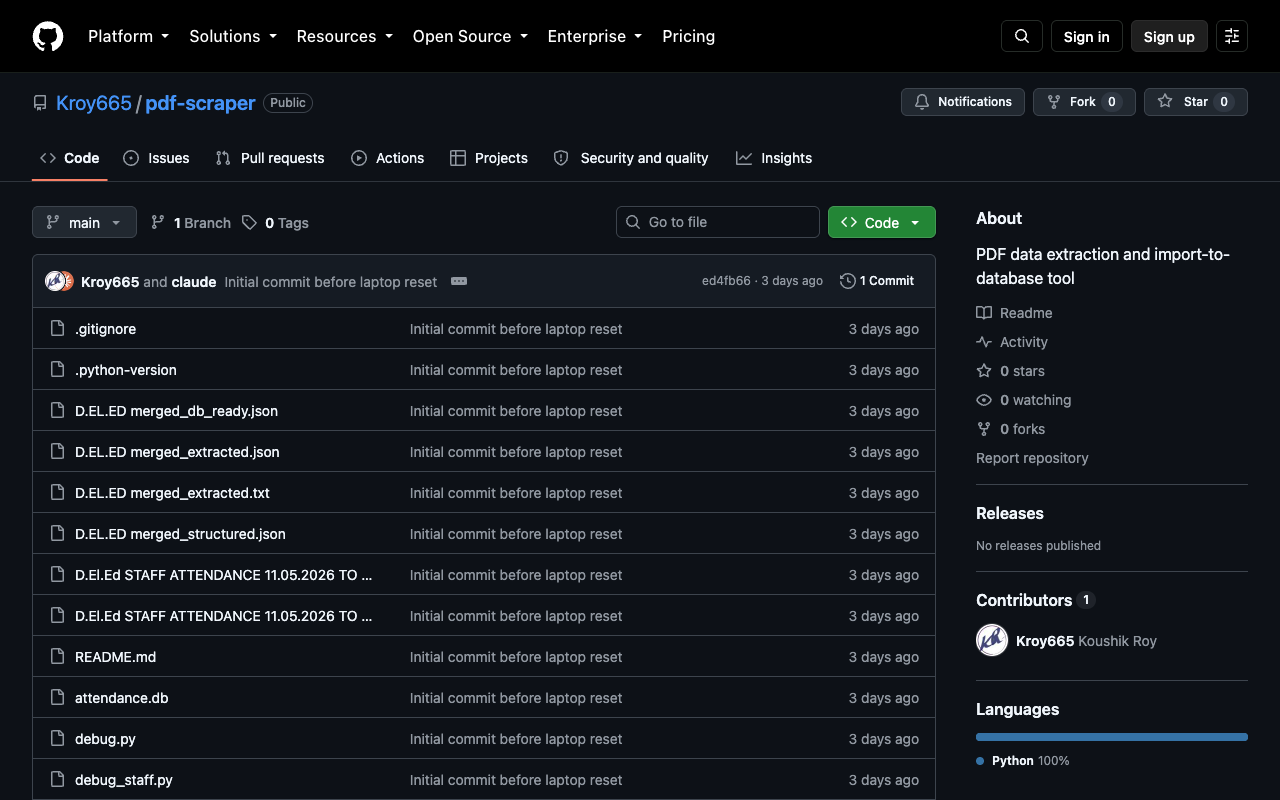1280x800 pixels.
Task: Click the Python 100% language link
Action: 1023,761
